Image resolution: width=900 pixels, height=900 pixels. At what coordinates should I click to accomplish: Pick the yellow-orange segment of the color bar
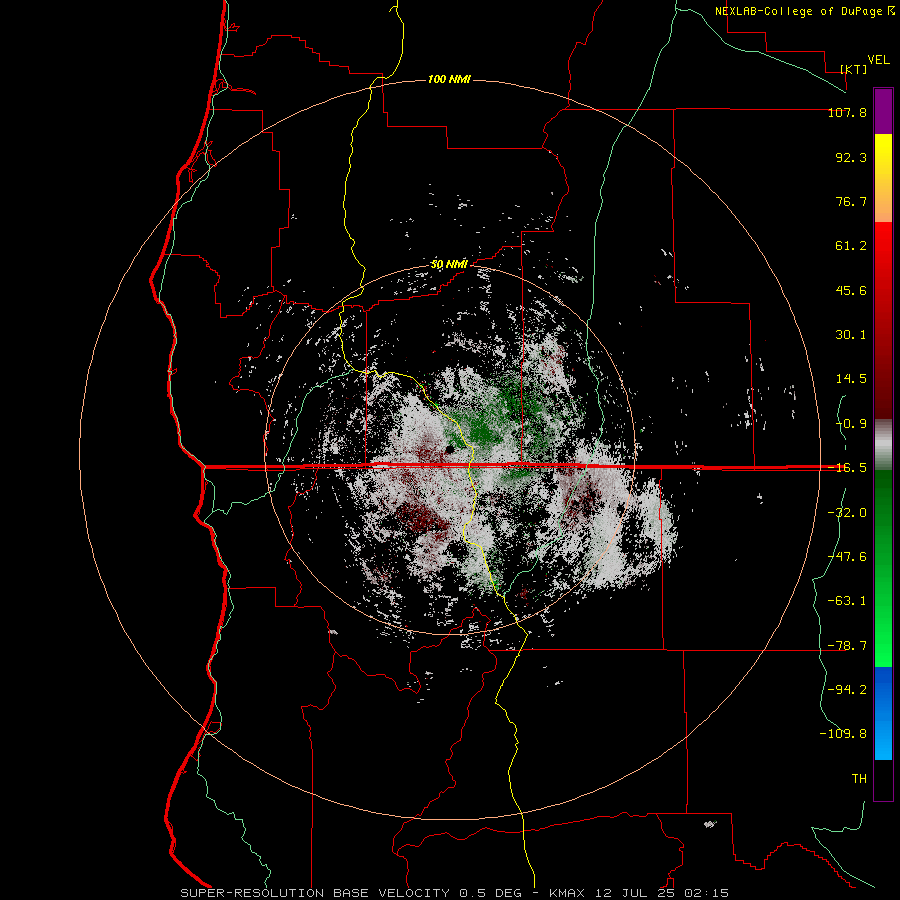click(883, 178)
